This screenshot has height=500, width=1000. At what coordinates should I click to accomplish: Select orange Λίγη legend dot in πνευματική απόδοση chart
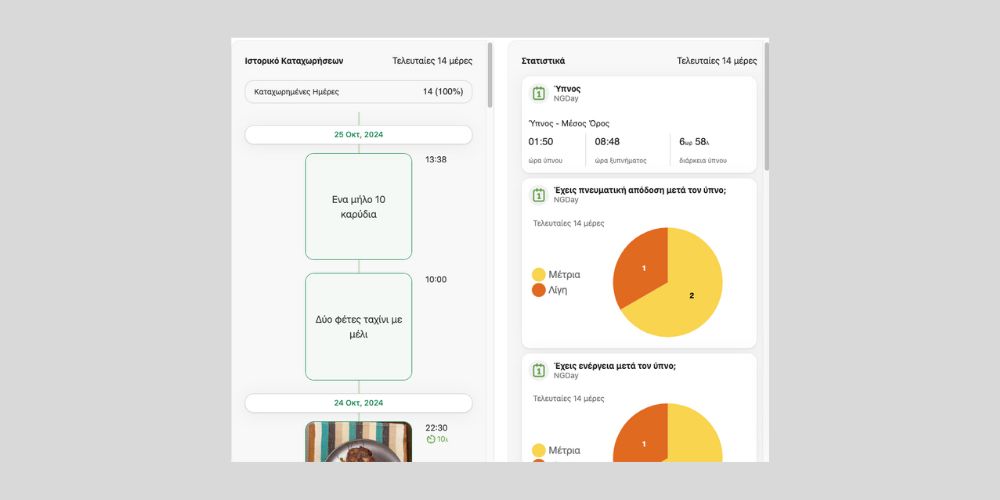pyautogui.click(x=539, y=290)
